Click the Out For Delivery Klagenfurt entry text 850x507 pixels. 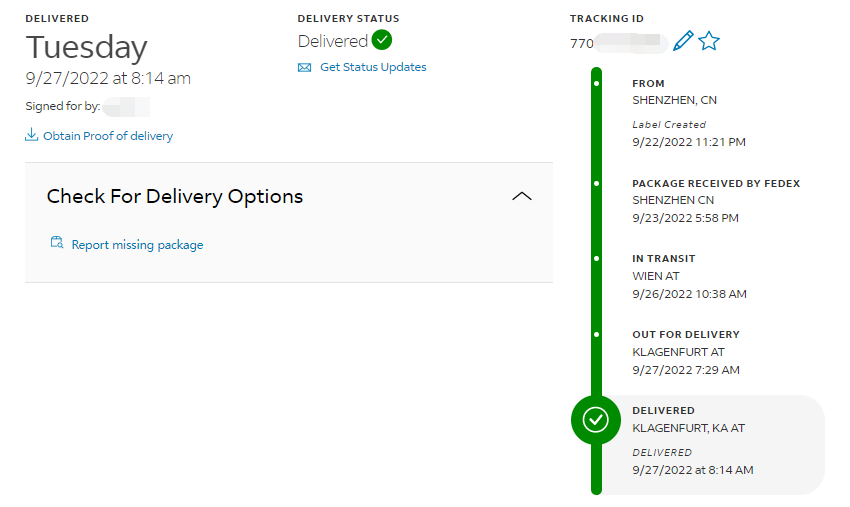click(x=686, y=352)
